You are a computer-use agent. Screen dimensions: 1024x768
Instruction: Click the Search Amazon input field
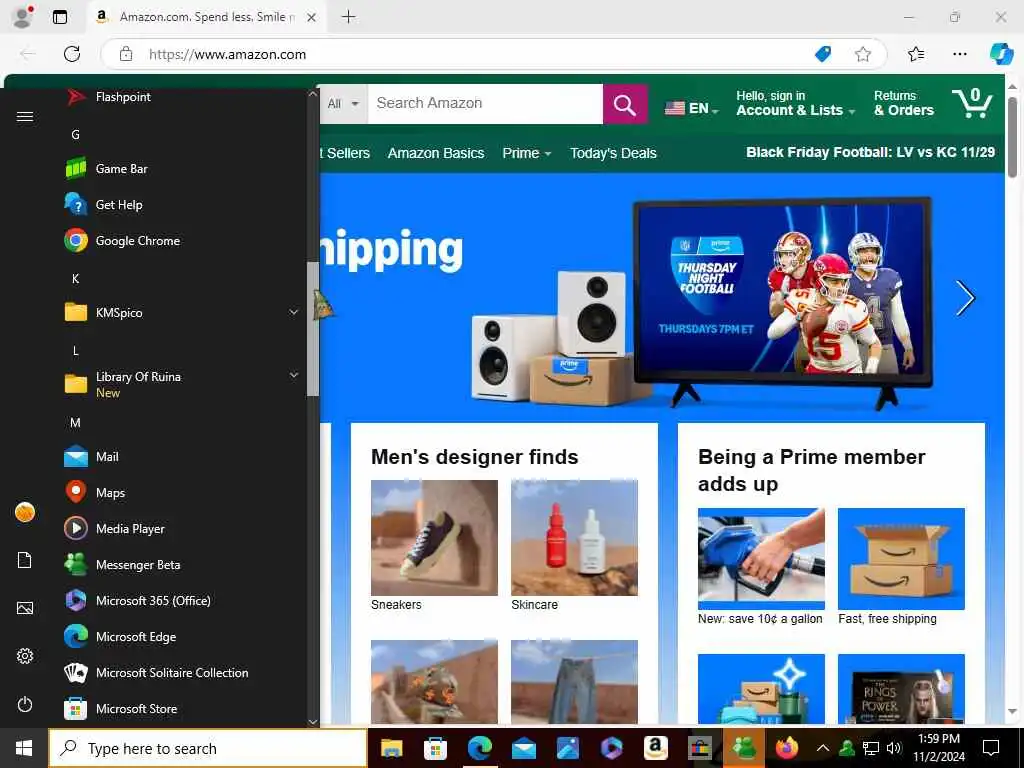[485, 104]
